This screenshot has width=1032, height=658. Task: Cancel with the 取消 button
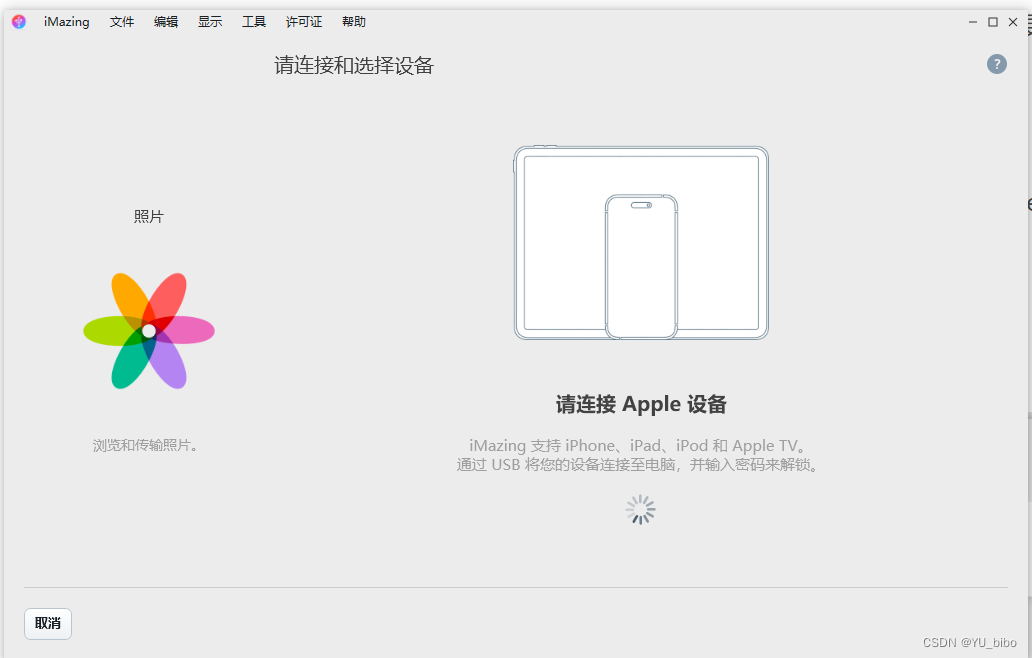point(48,624)
